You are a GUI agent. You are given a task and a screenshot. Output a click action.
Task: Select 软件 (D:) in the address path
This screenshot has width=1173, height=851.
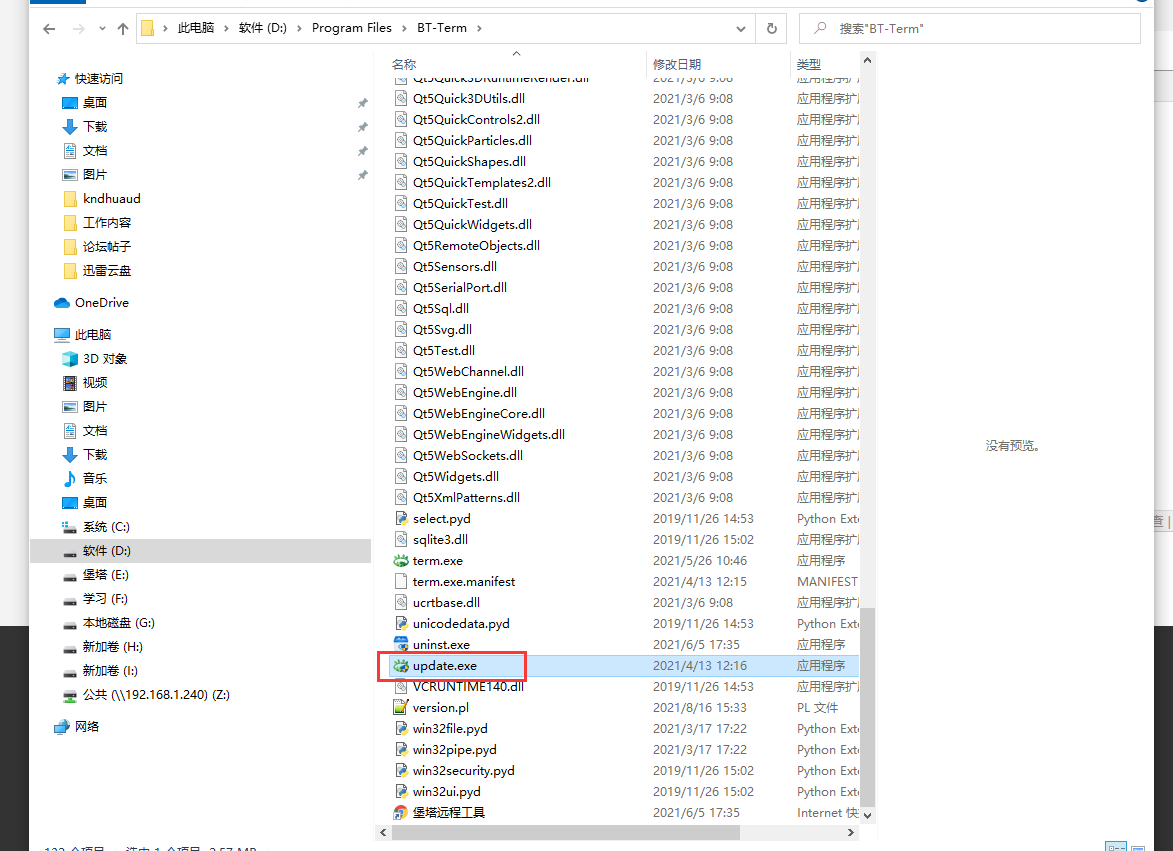[263, 28]
